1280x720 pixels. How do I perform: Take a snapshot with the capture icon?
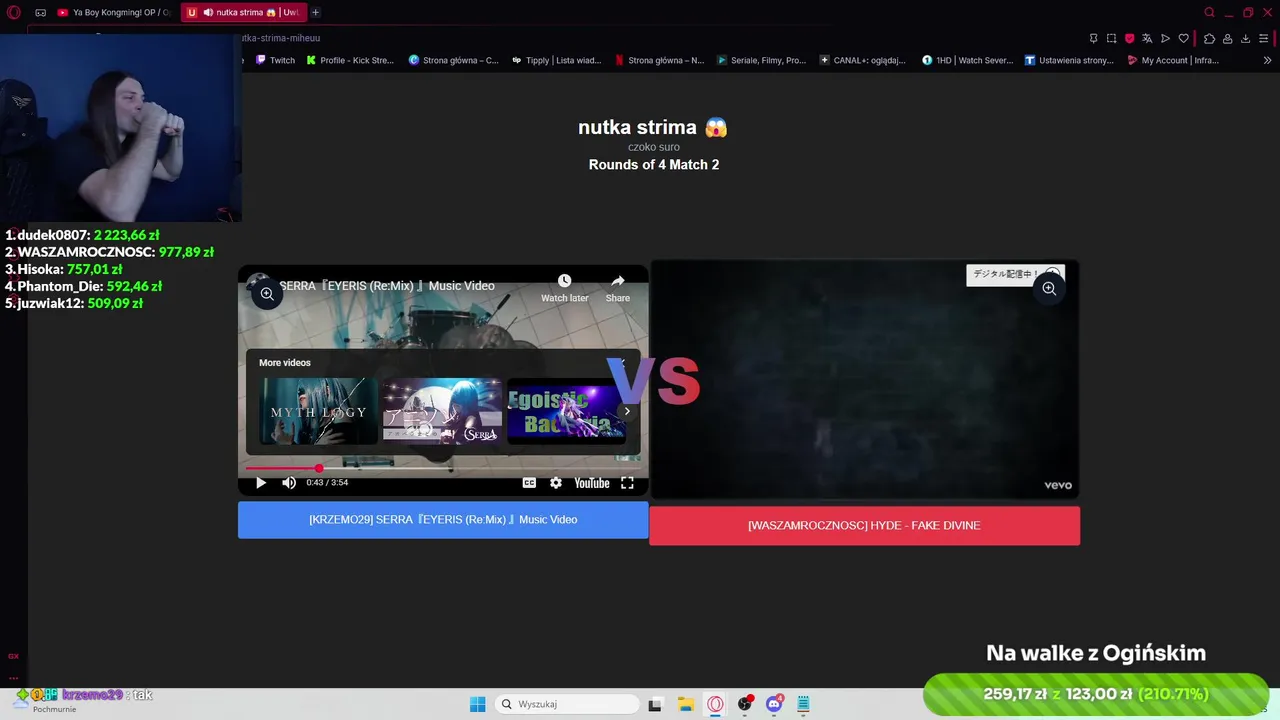click(1111, 38)
